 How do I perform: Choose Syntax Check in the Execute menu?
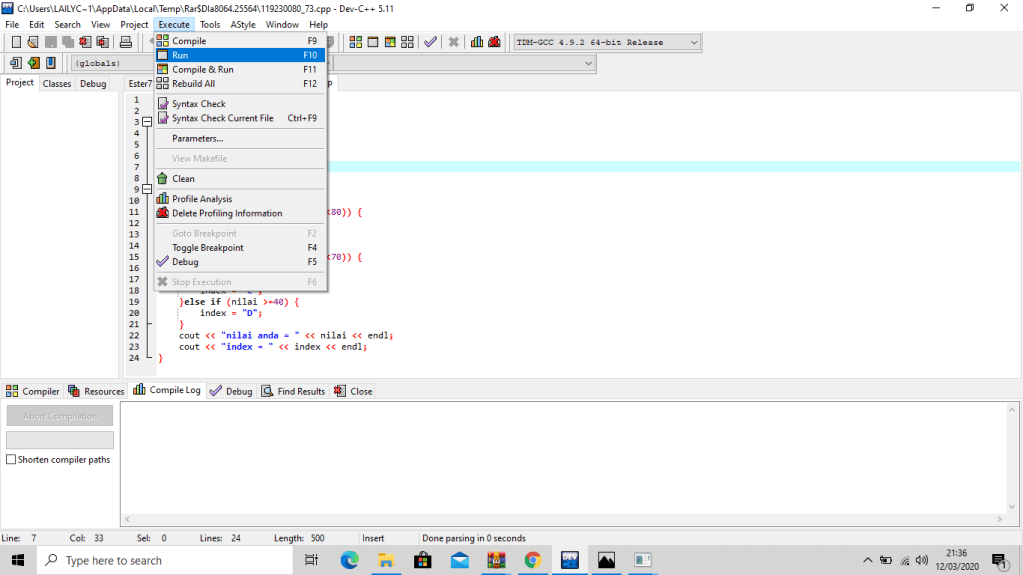click(198, 104)
